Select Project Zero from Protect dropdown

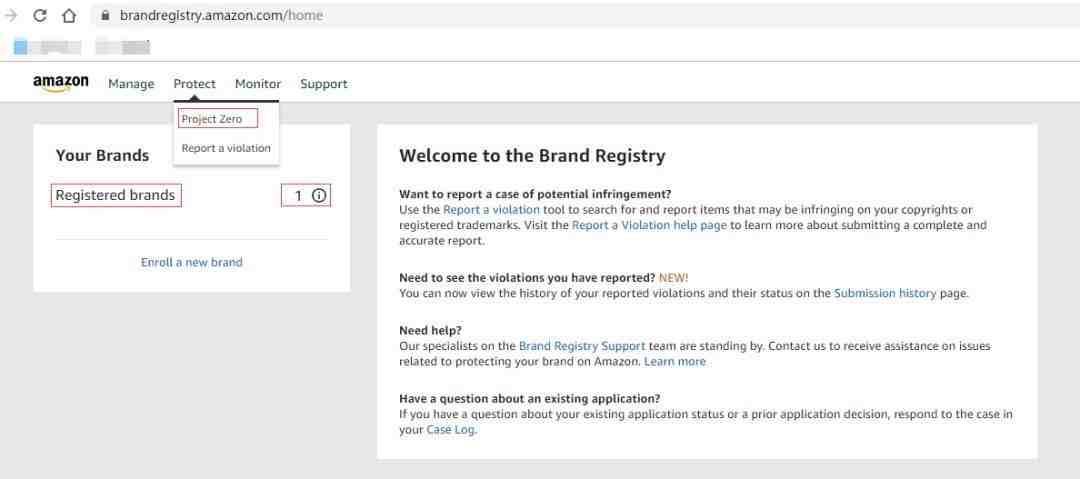(212, 119)
